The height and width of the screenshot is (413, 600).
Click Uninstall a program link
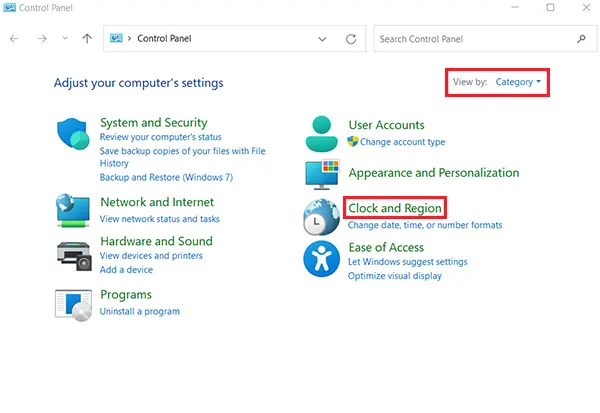click(x=140, y=311)
